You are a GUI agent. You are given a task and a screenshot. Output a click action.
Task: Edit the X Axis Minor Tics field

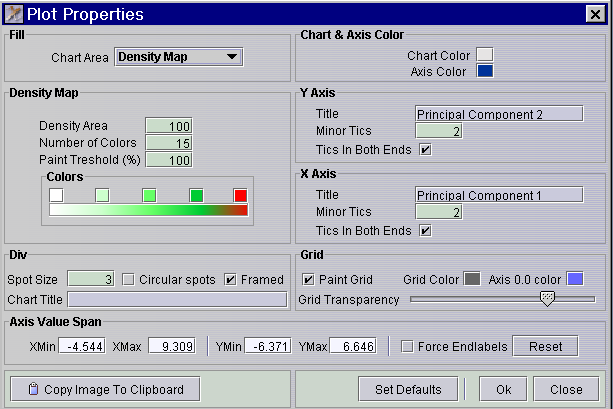tap(439, 212)
